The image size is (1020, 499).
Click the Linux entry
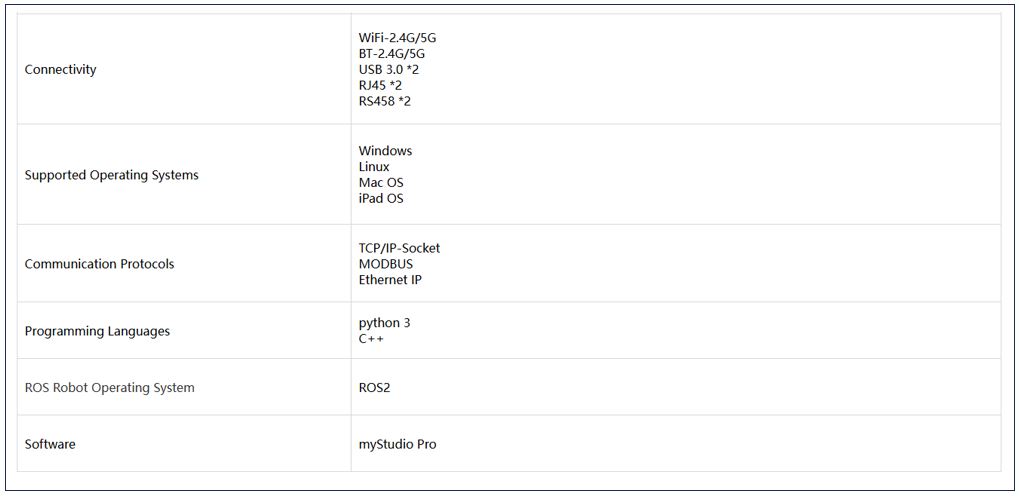(374, 167)
